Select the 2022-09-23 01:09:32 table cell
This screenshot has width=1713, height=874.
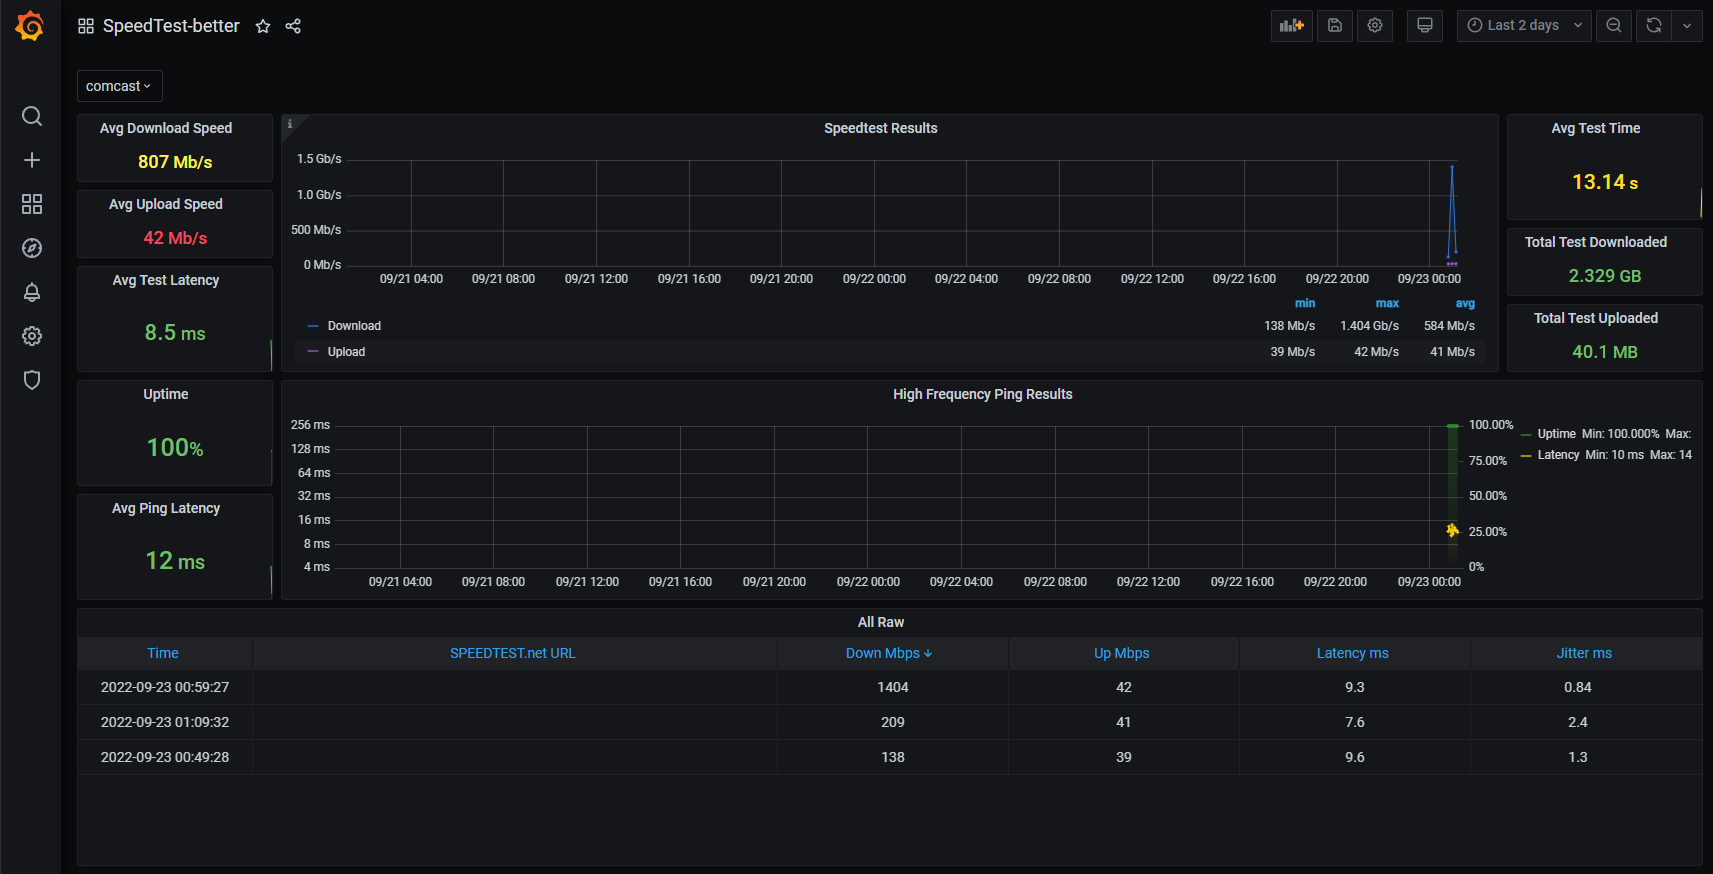click(x=165, y=722)
